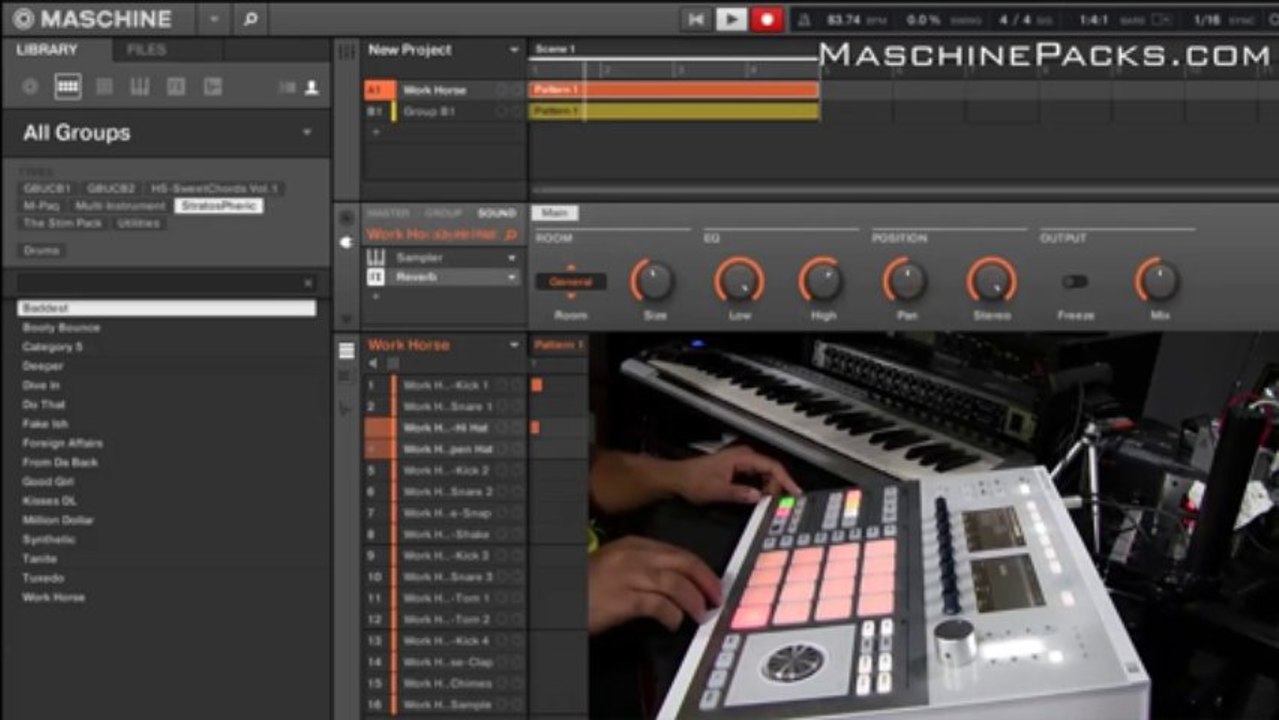The width and height of the screenshot is (1279, 720).
Task: Adjust the reverb Mix knob
Action: click(x=1158, y=281)
